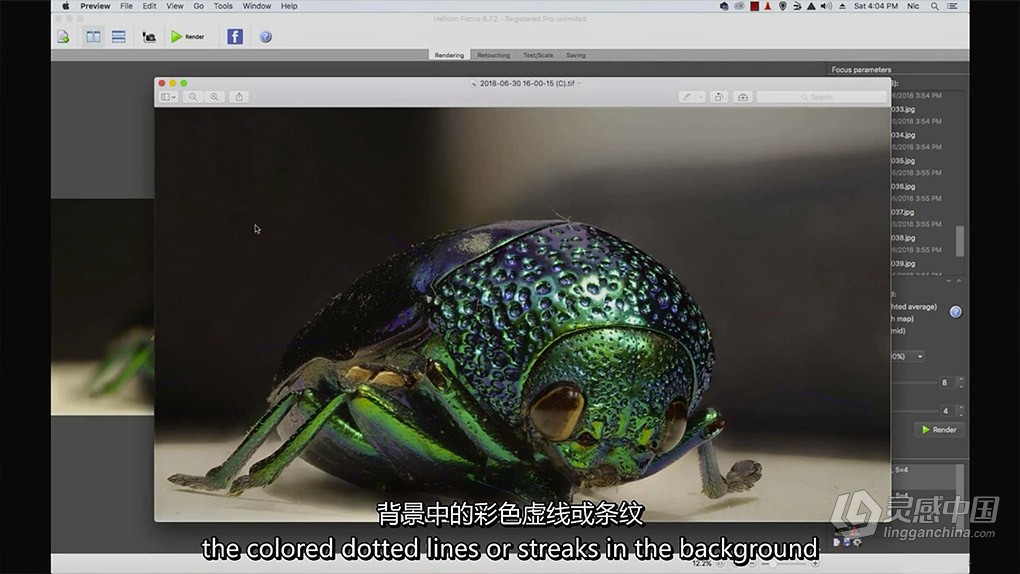This screenshot has height=574, width=1020.
Task: Select the side-by-side view layout icon
Action: pyautogui.click(x=93, y=37)
